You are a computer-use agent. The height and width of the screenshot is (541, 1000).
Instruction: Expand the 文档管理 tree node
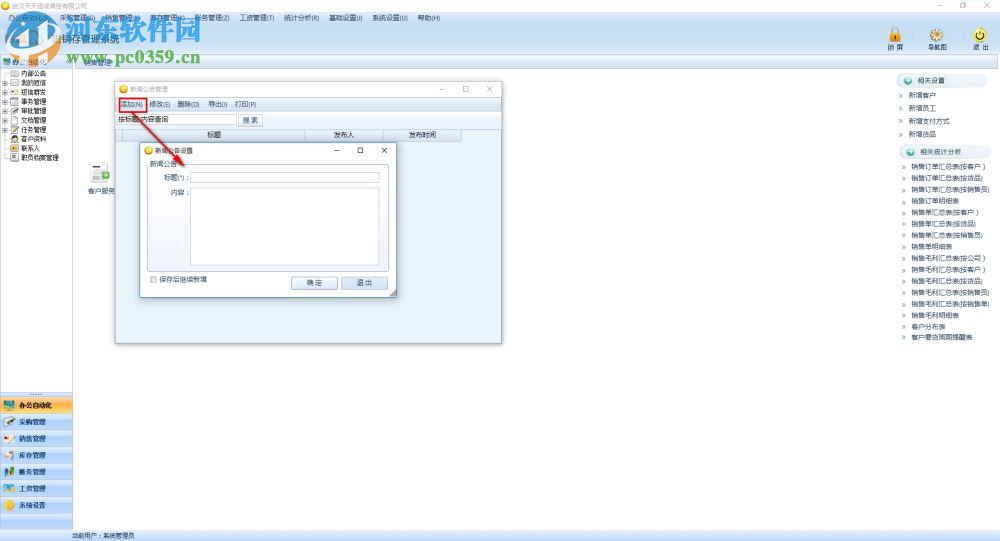click(4, 121)
